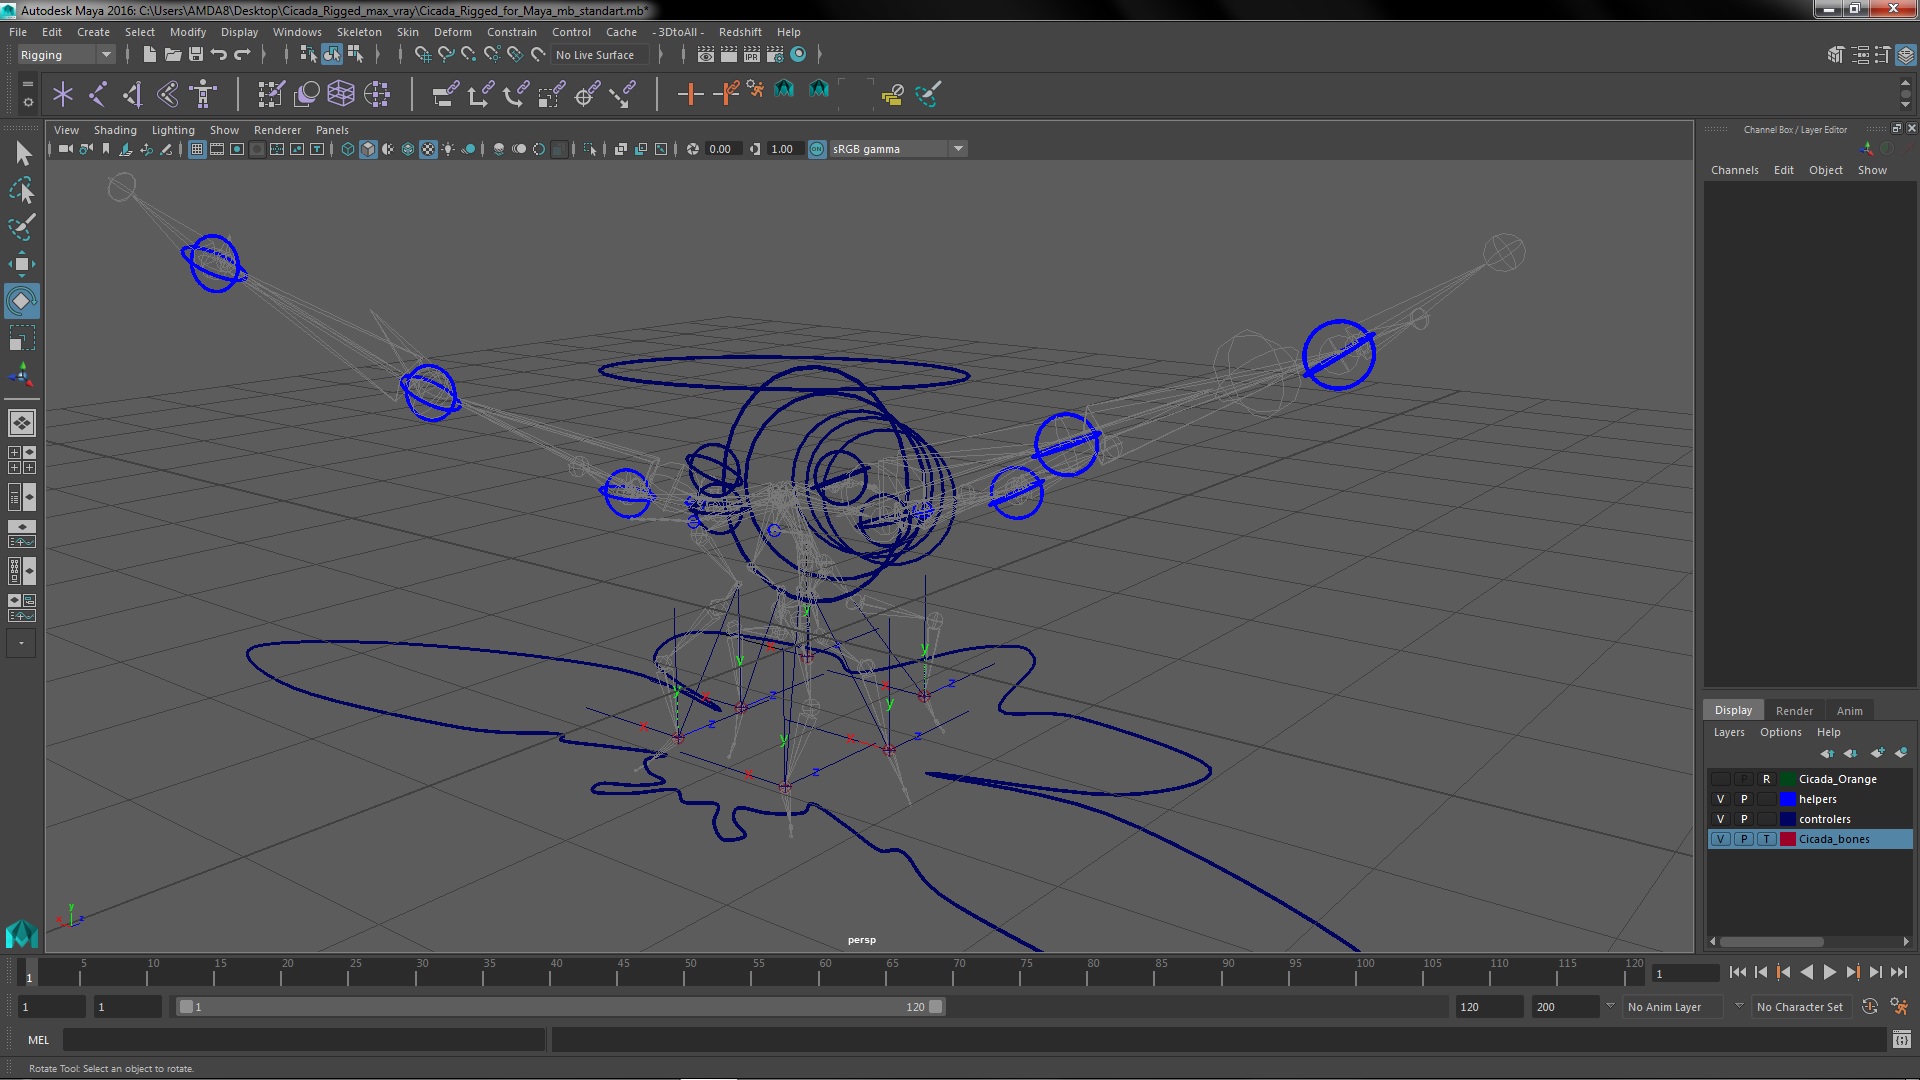This screenshot has width=1920, height=1080.
Task: Select the Lasso select tool
Action: [21, 190]
